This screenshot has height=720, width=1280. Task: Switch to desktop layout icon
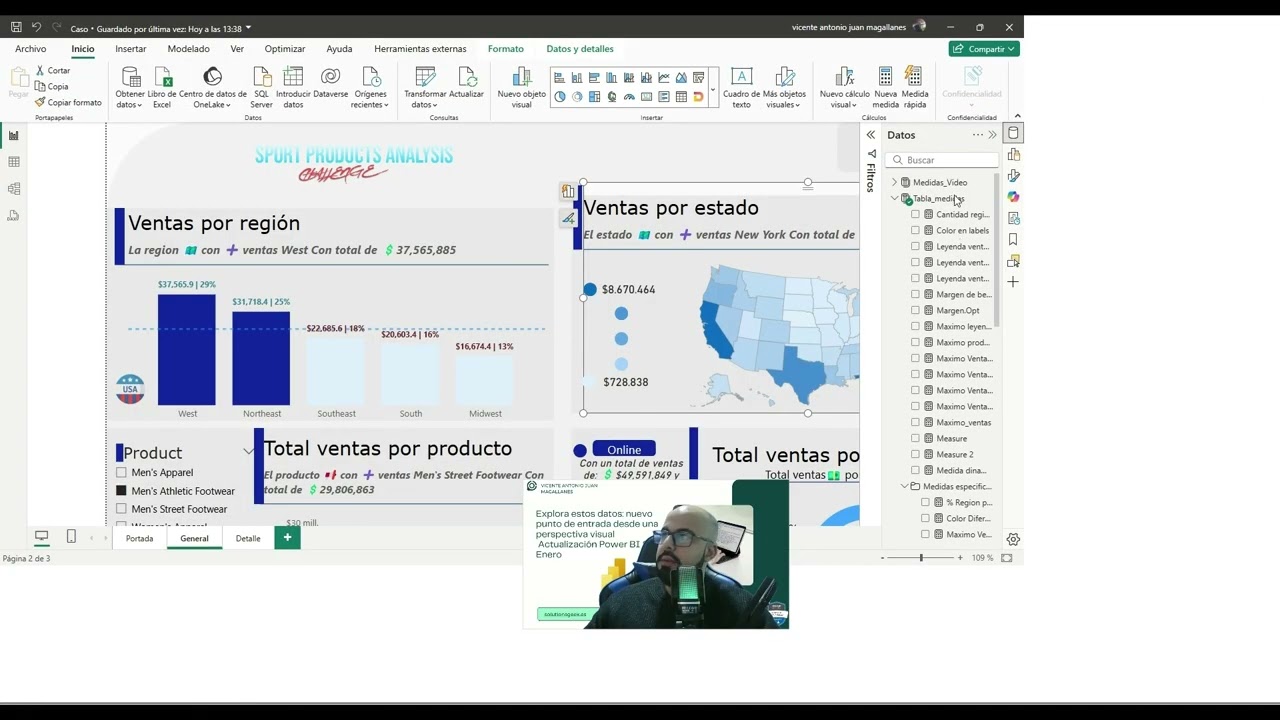click(x=41, y=537)
